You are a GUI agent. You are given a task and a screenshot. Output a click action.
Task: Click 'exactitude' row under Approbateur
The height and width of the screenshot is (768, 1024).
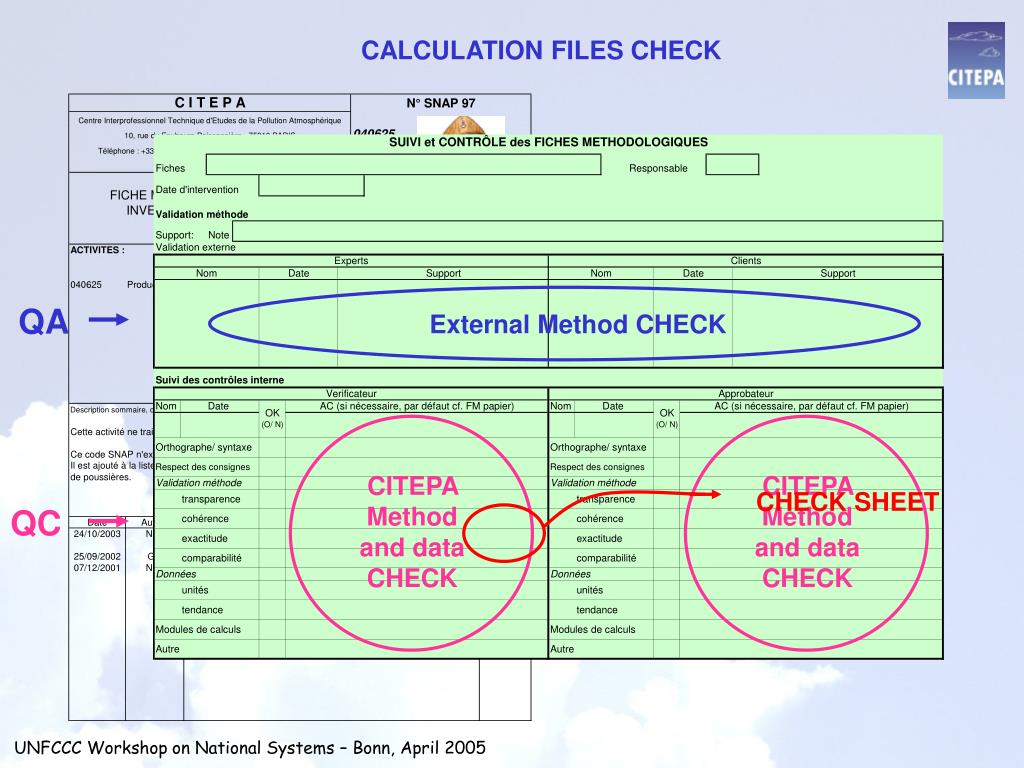click(x=599, y=538)
